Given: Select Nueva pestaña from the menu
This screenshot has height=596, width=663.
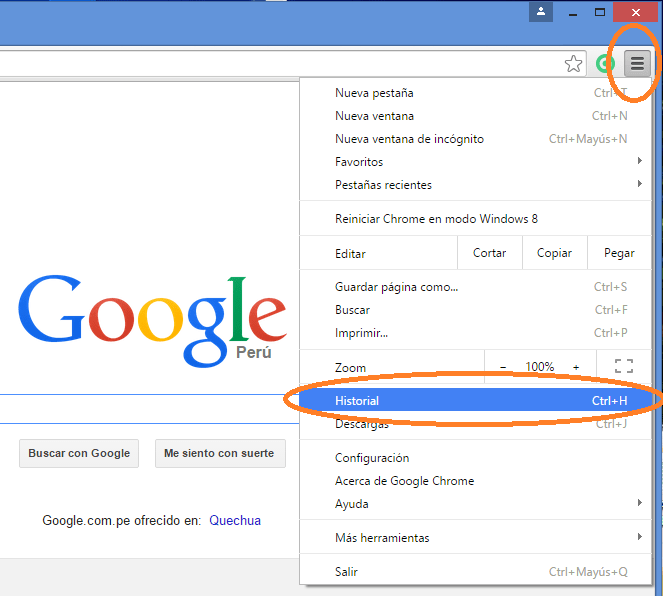Looking at the screenshot, I should point(475,93).
